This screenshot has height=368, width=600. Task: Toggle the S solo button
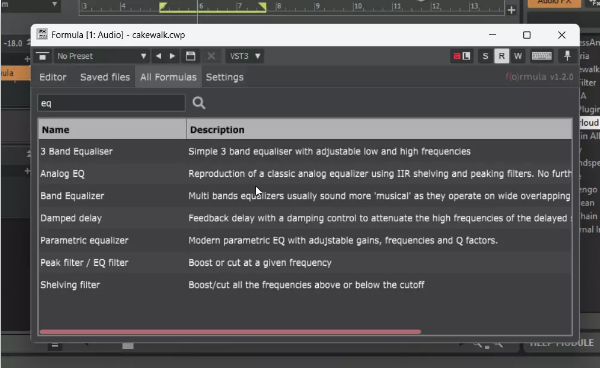485,56
